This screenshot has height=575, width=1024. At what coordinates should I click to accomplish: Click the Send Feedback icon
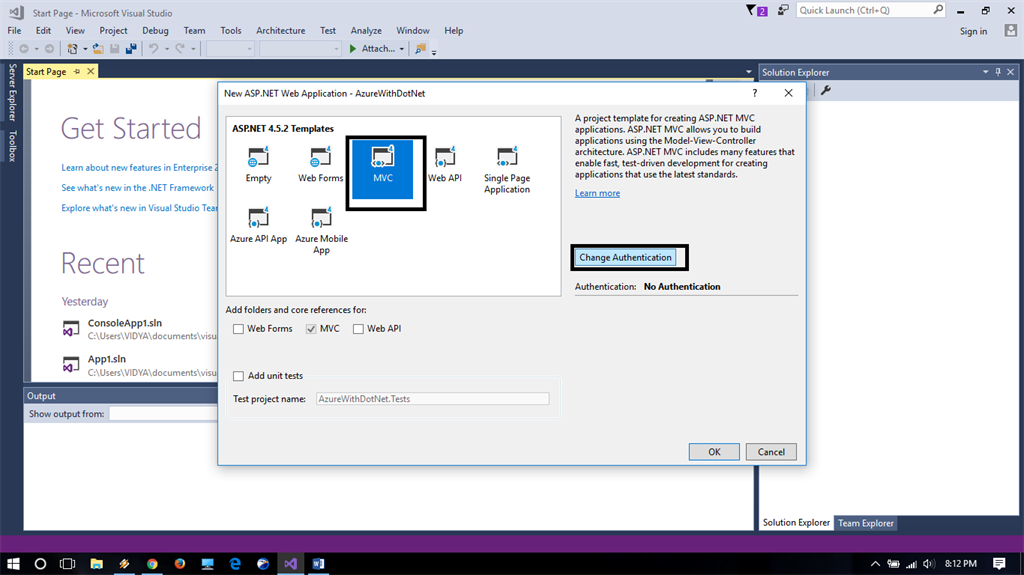click(x=783, y=10)
